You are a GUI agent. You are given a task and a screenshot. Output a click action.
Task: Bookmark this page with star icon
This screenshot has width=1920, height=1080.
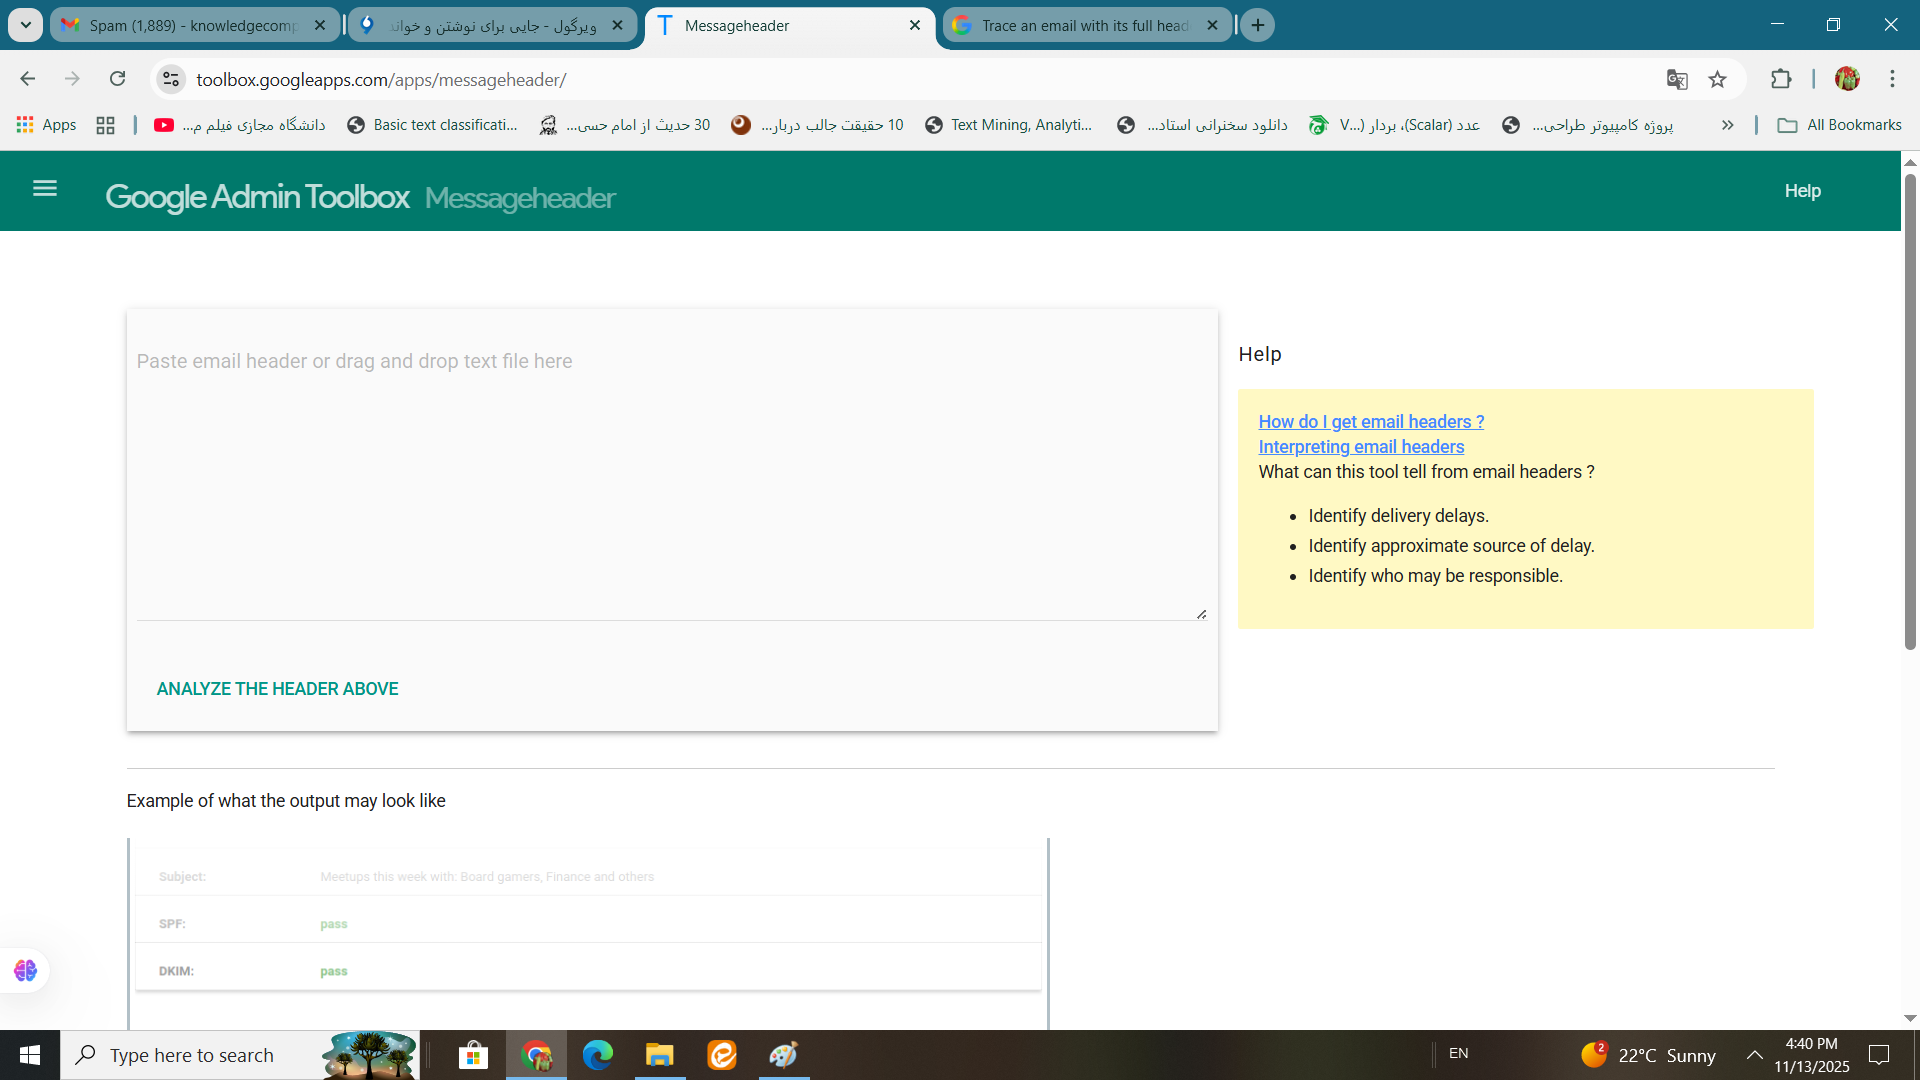point(1717,80)
